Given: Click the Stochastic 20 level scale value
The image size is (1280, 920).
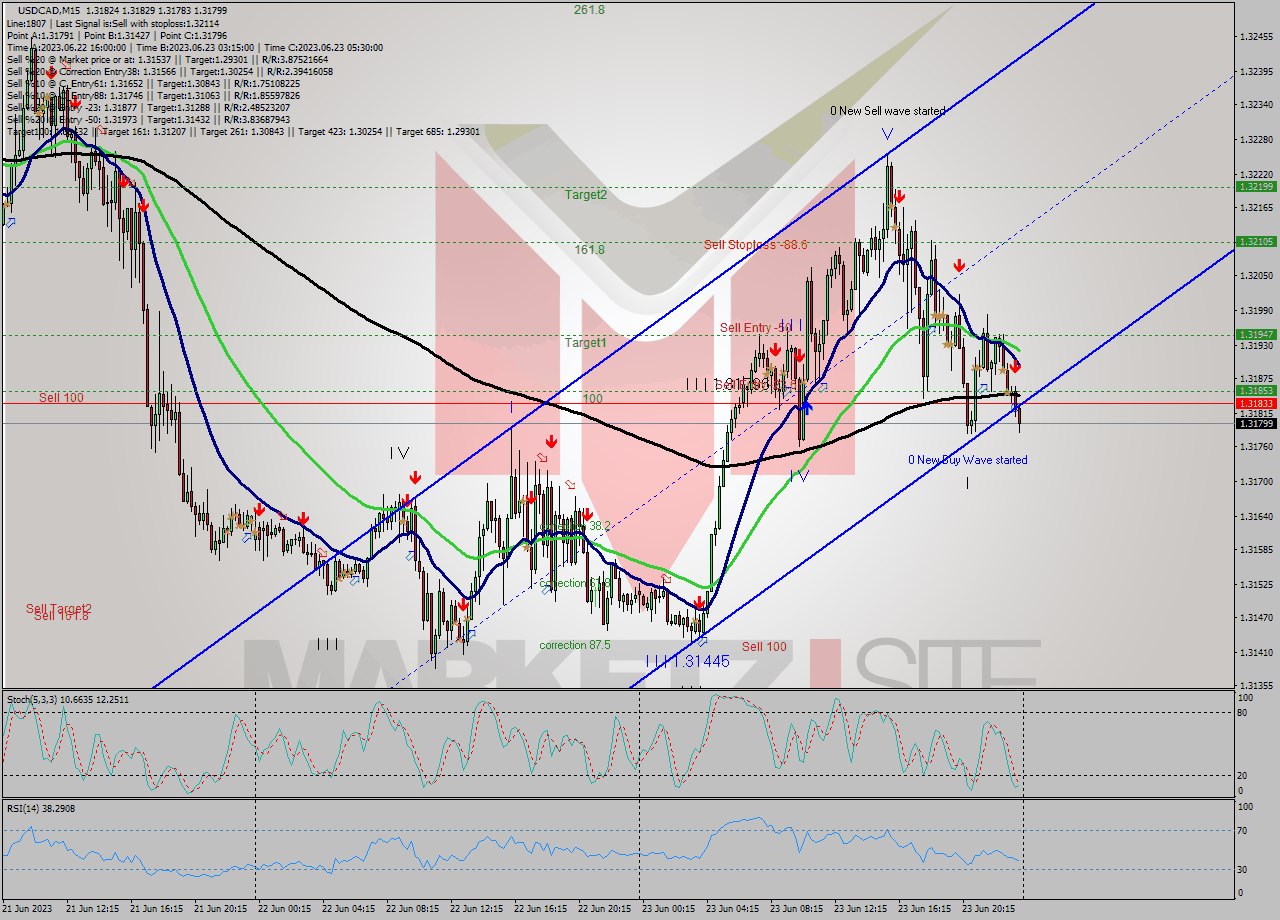Looking at the screenshot, I should (1243, 775).
